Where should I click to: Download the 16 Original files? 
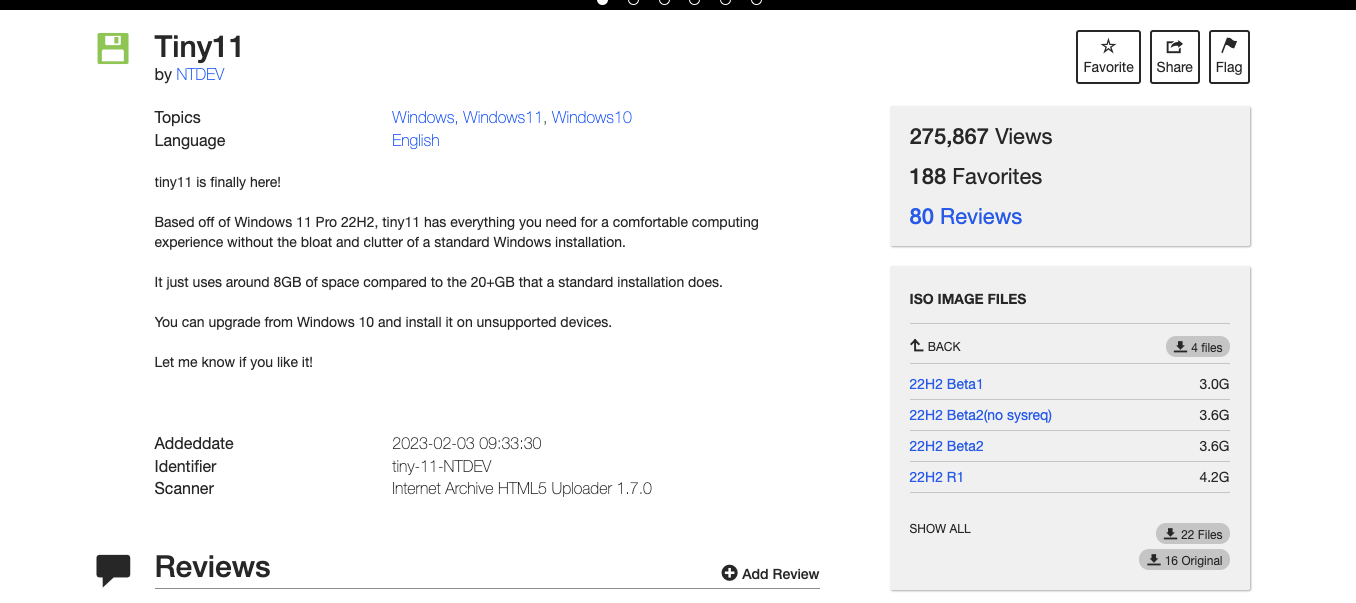tap(1184, 560)
